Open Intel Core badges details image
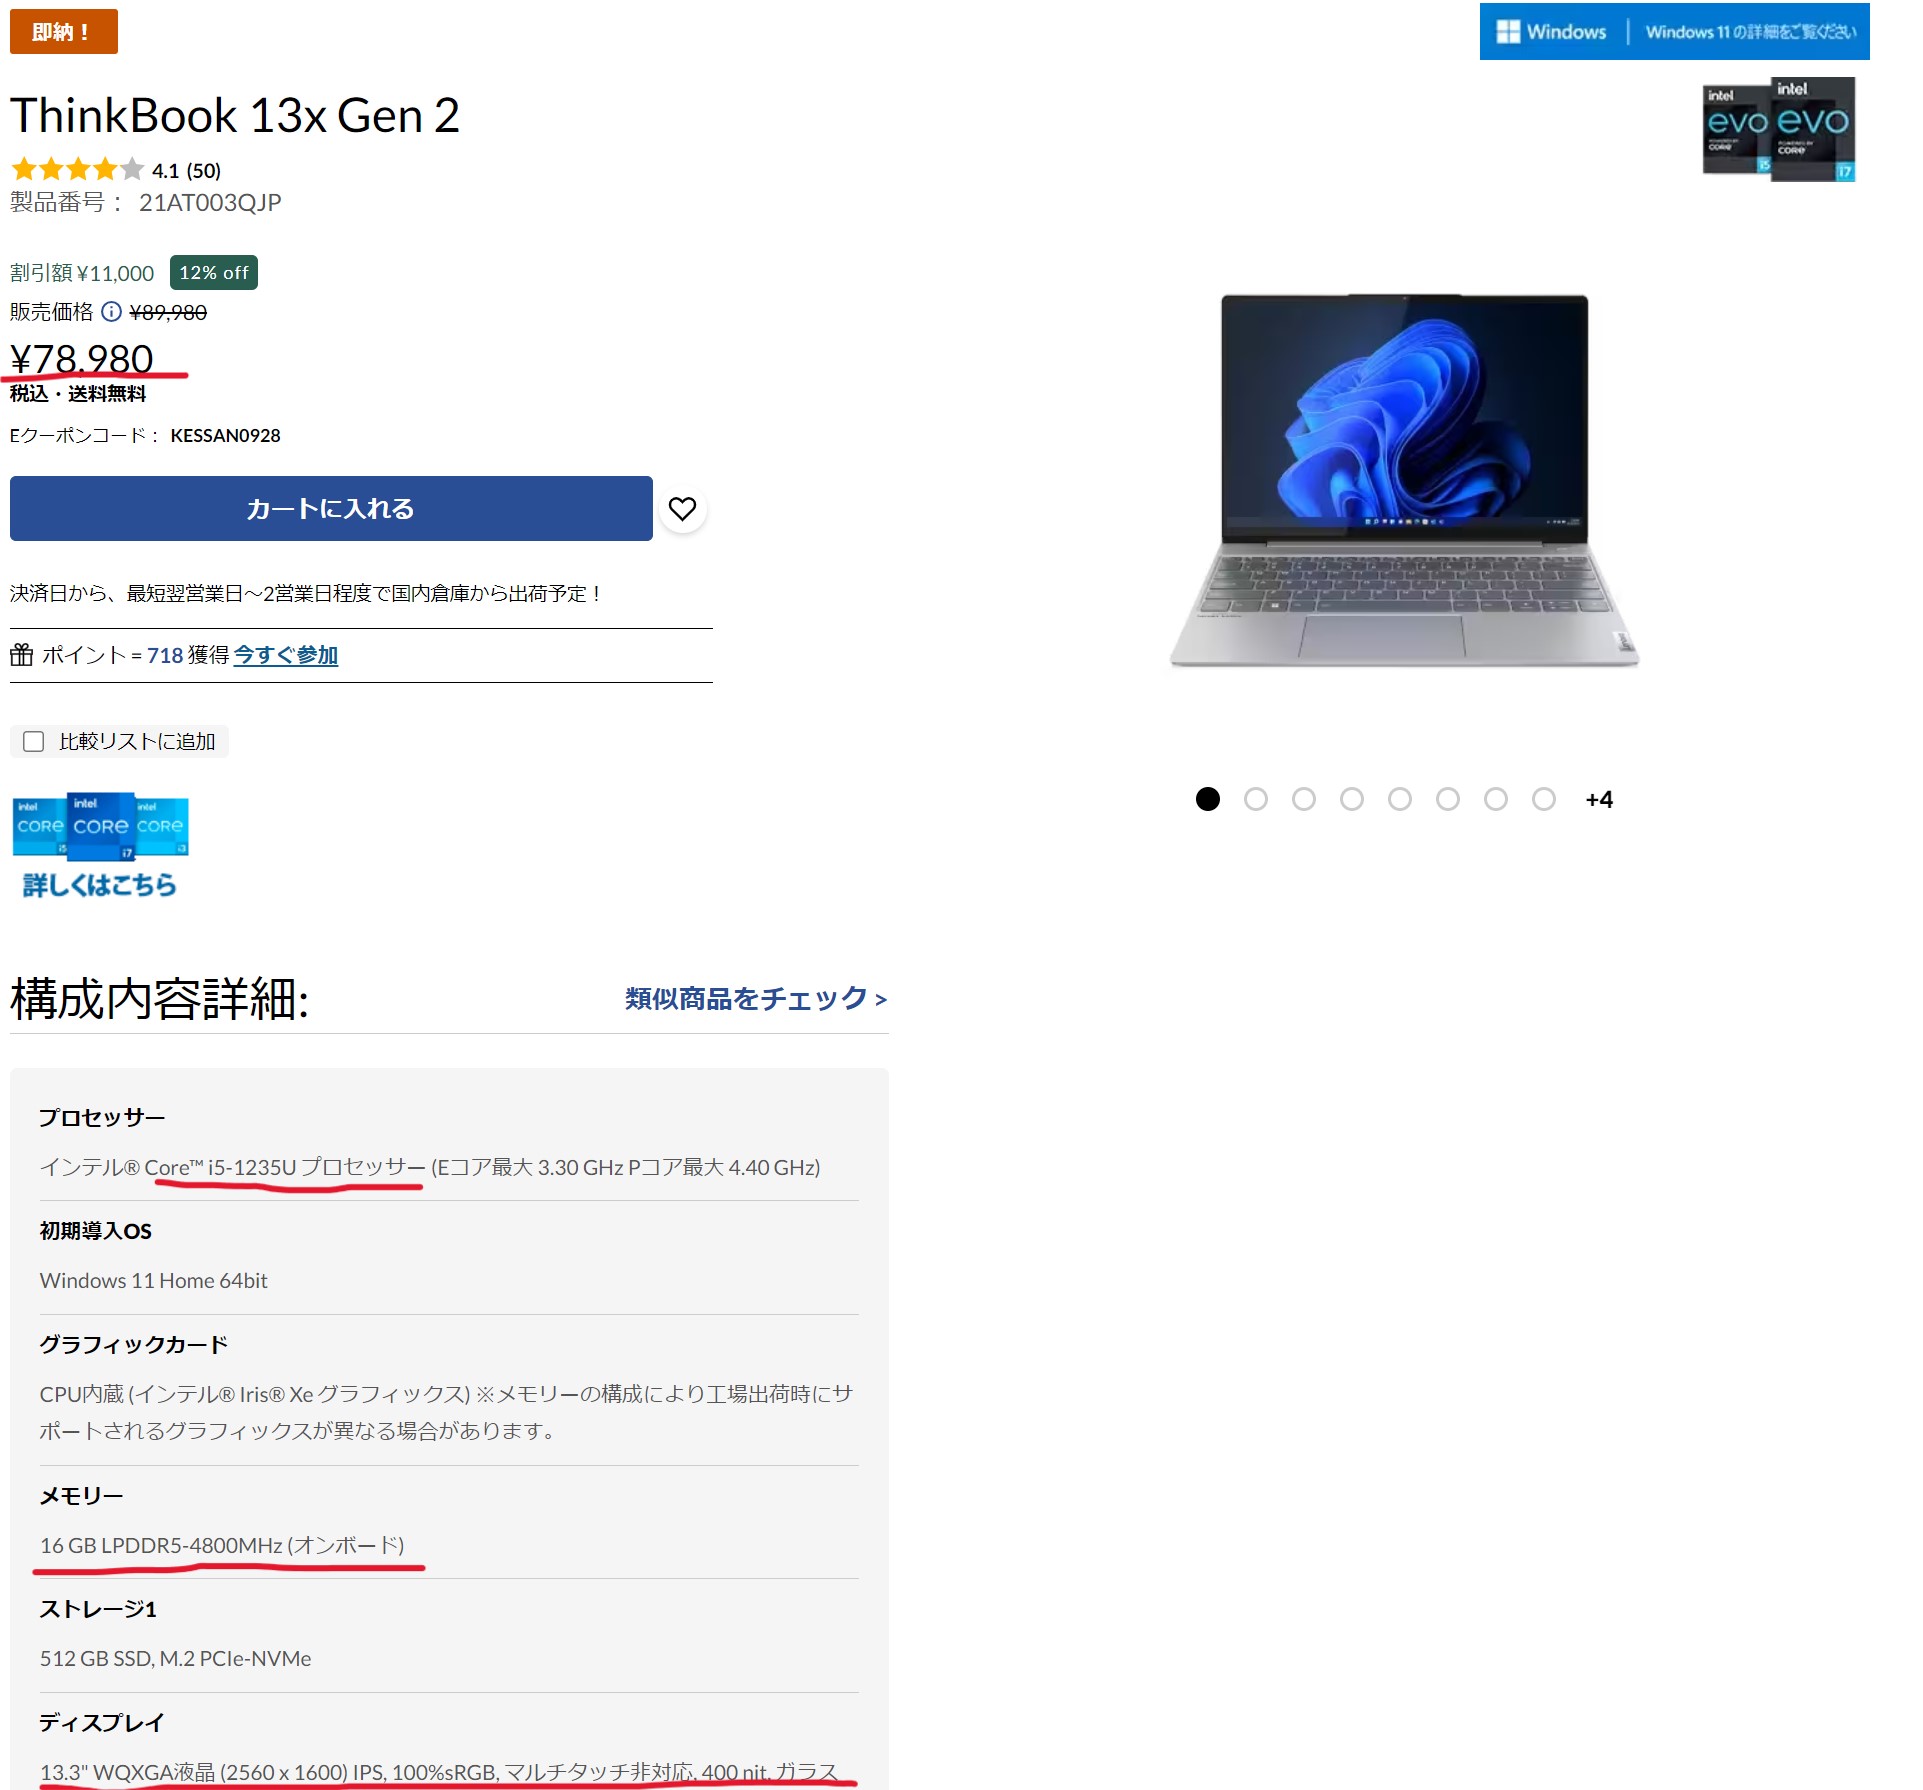 (x=100, y=846)
